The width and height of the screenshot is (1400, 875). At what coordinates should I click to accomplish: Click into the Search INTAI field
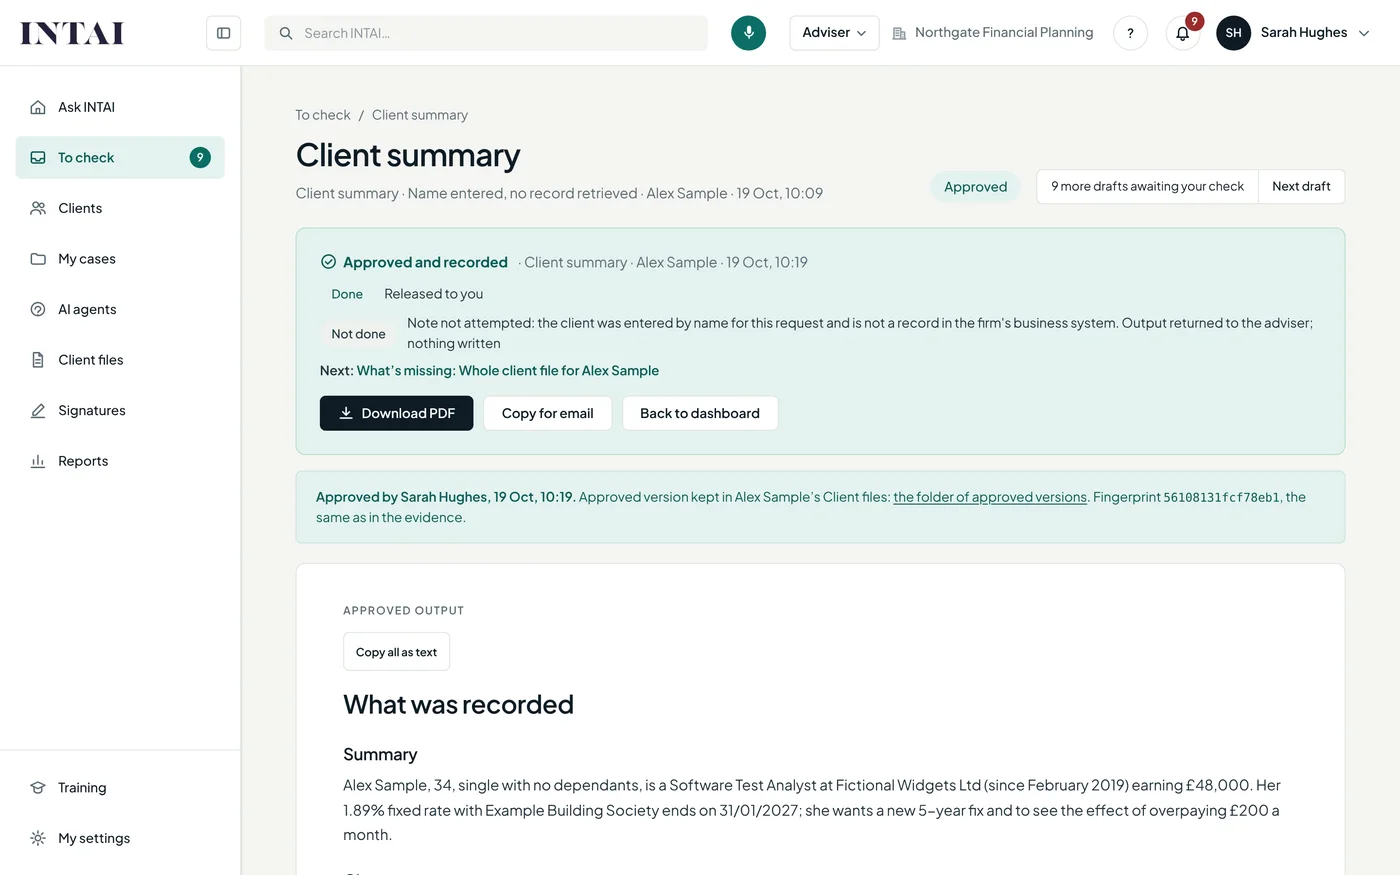coord(486,33)
